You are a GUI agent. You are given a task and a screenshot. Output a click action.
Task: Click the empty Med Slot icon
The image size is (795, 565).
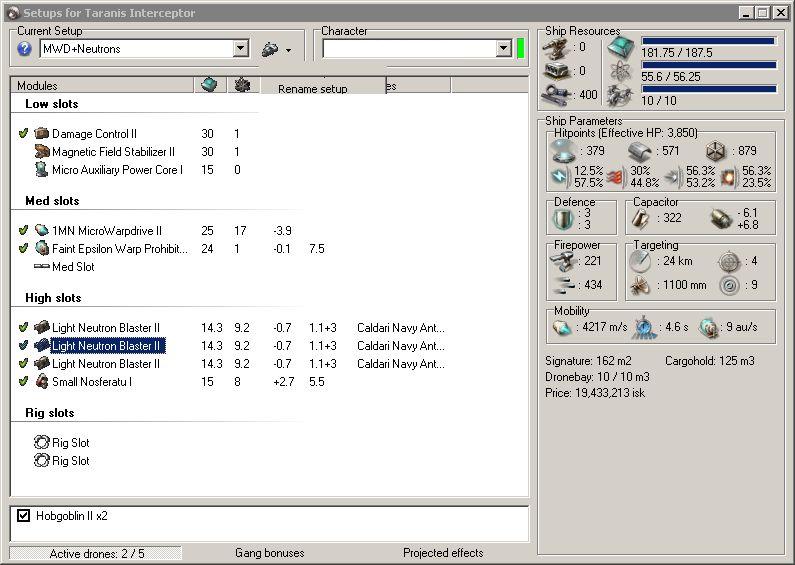(x=42, y=266)
